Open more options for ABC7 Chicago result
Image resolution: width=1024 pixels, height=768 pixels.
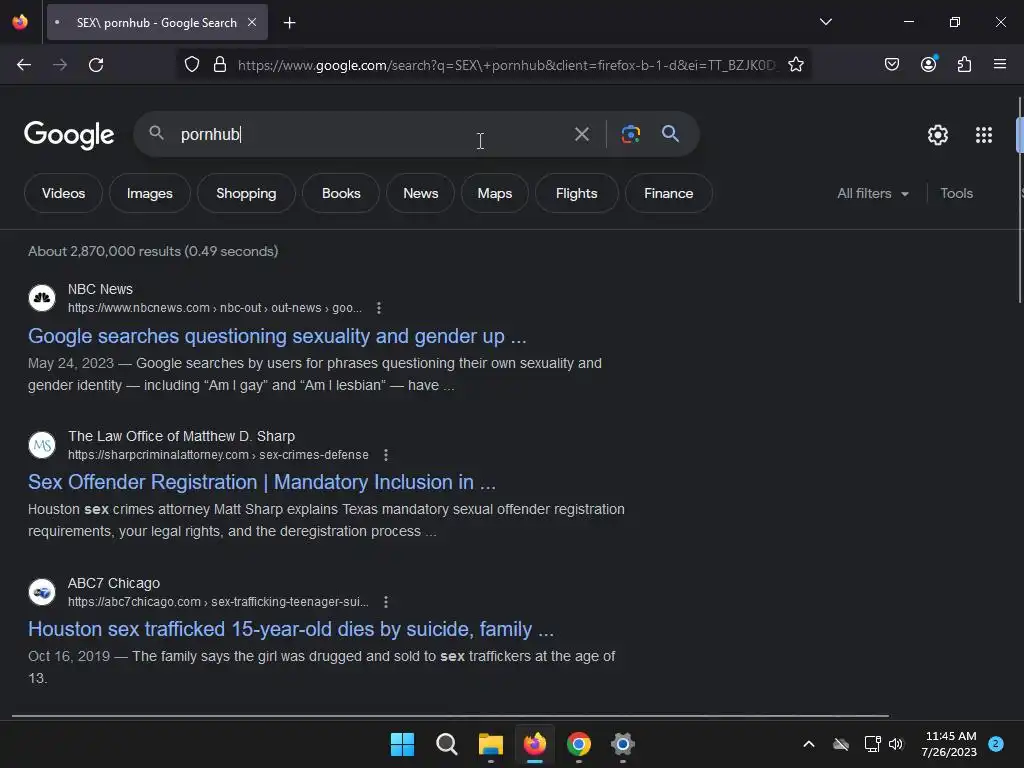click(x=386, y=601)
